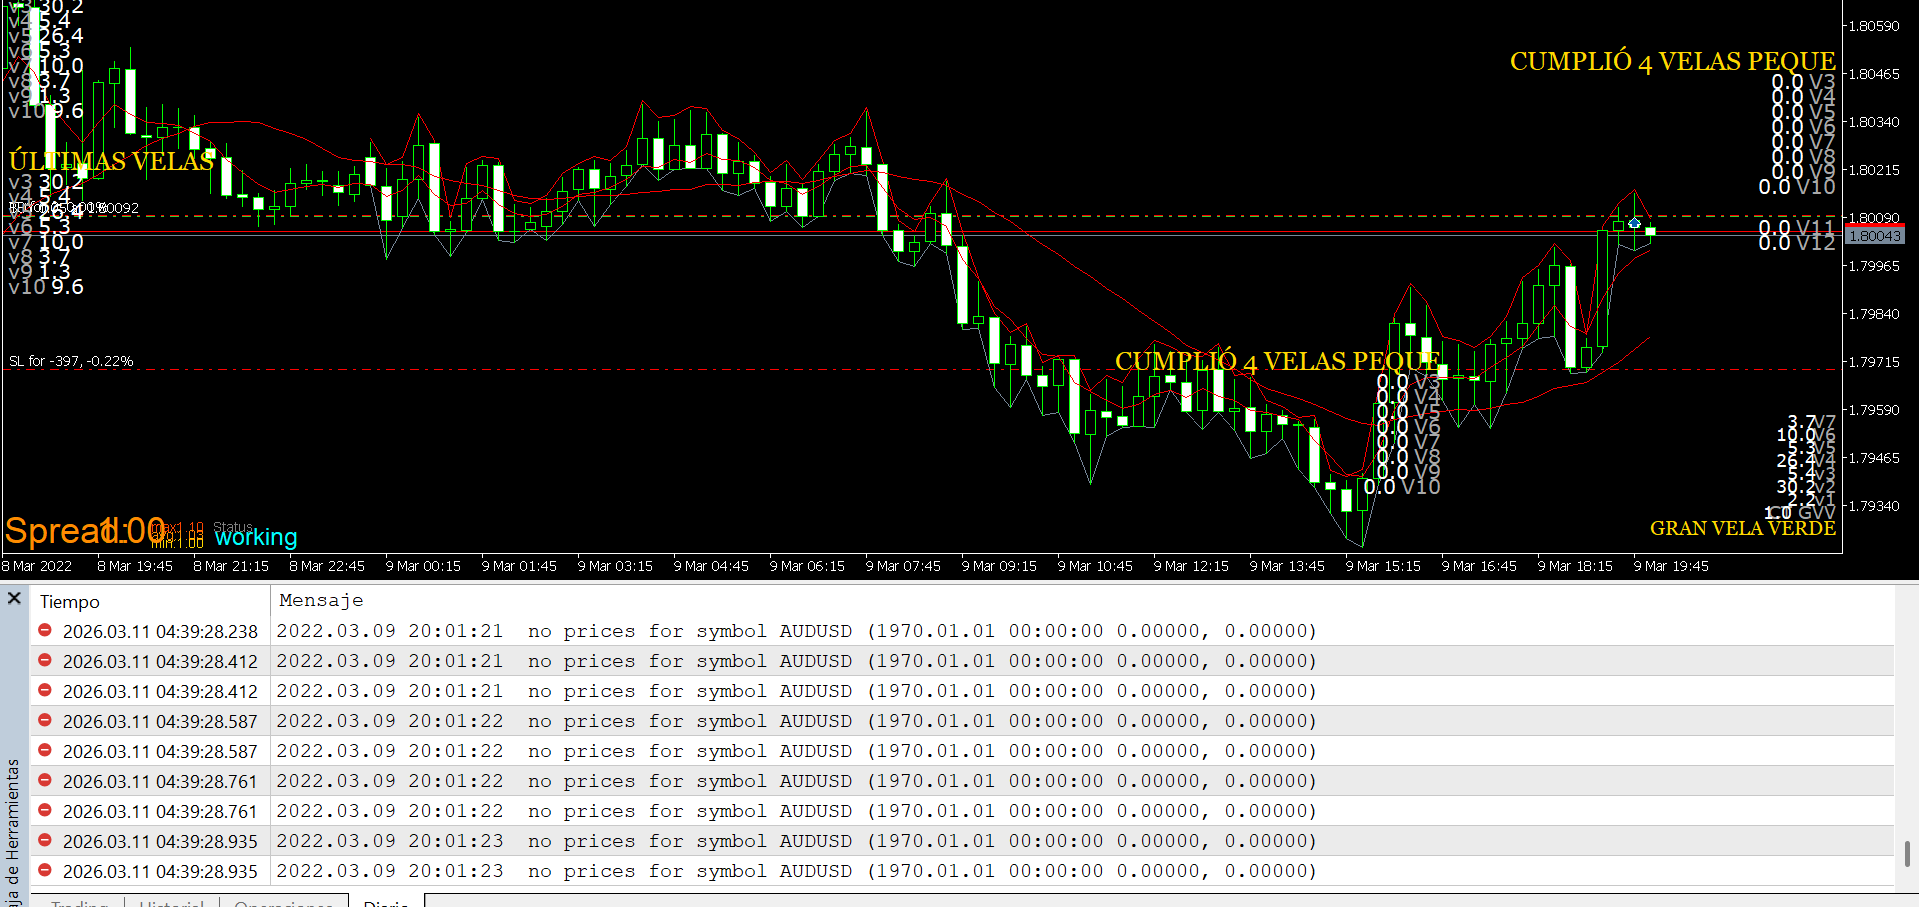The height and width of the screenshot is (907, 1919).
Task: Click time axis label 9 Mar 06:15
Action: (807, 566)
